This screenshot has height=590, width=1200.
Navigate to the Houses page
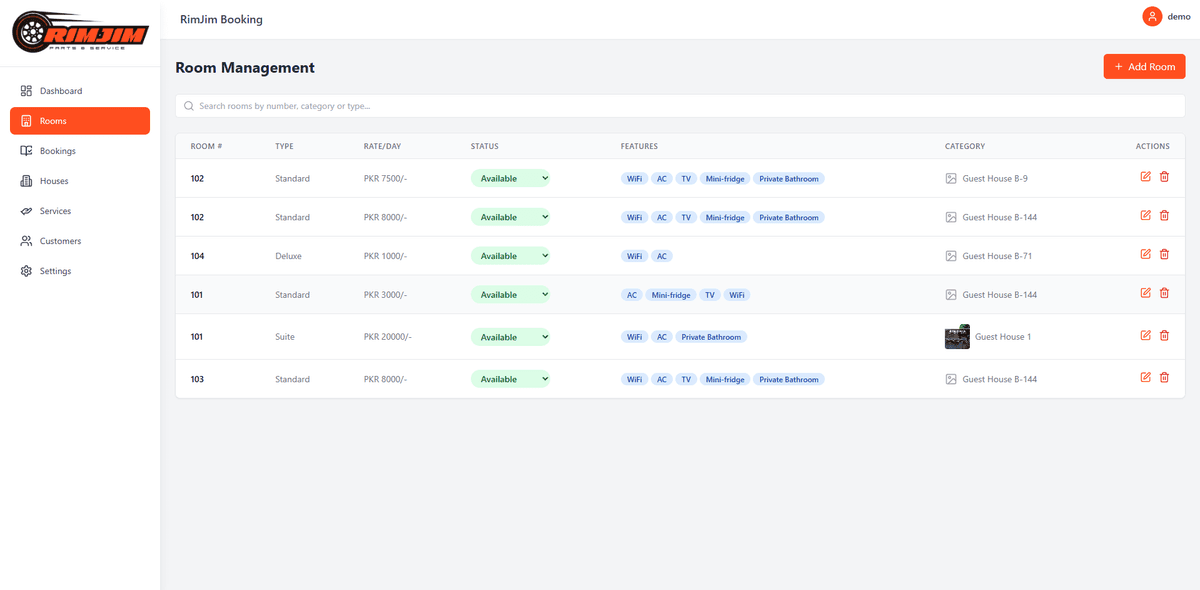coord(54,181)
